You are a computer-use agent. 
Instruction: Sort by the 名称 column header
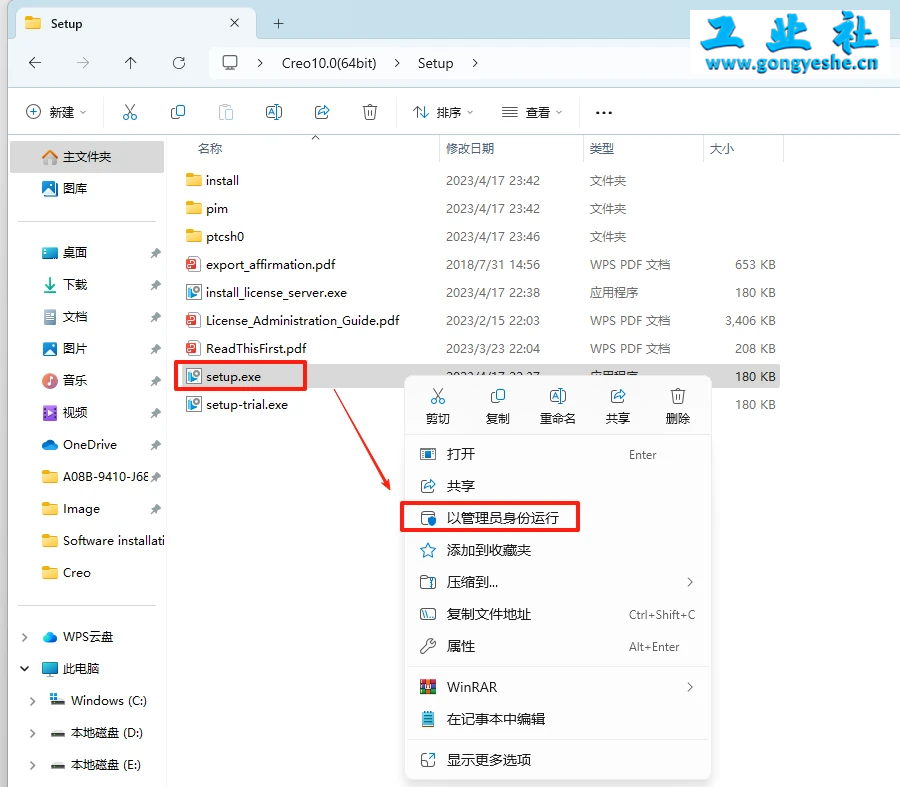(210, 149)
